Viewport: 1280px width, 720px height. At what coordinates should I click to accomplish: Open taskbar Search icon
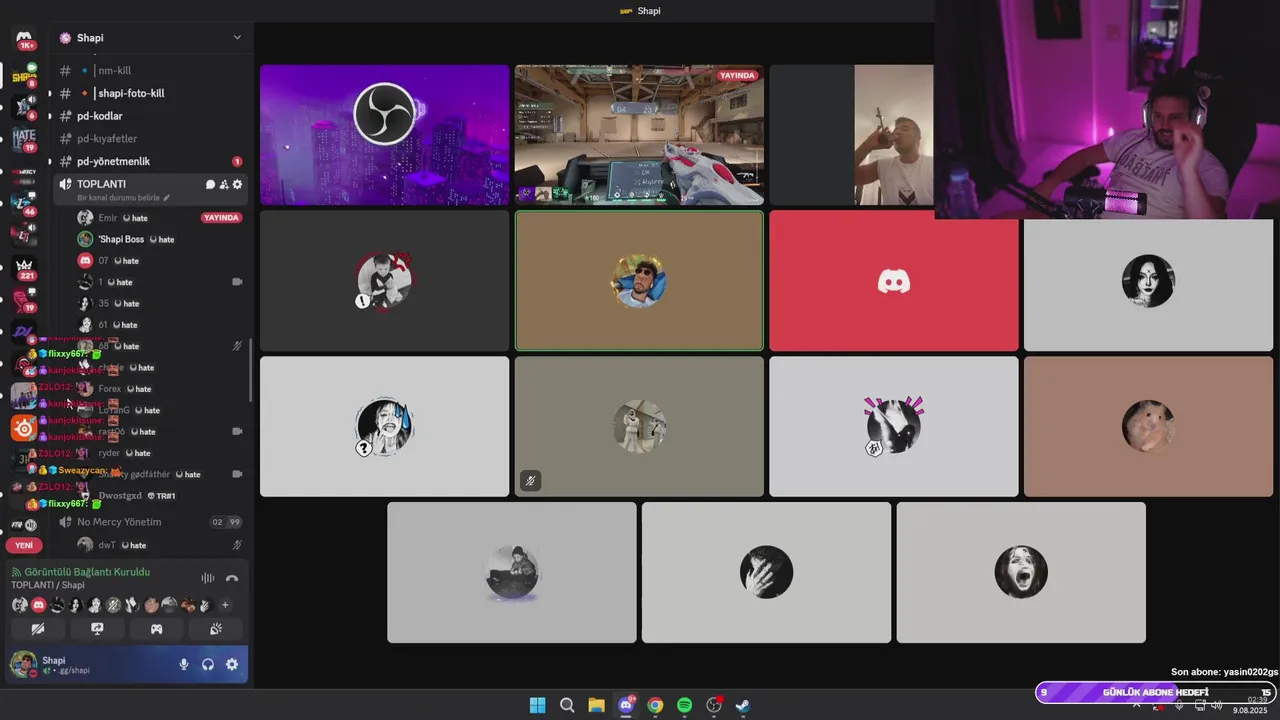pyautogui.click(x=567, y=705)
